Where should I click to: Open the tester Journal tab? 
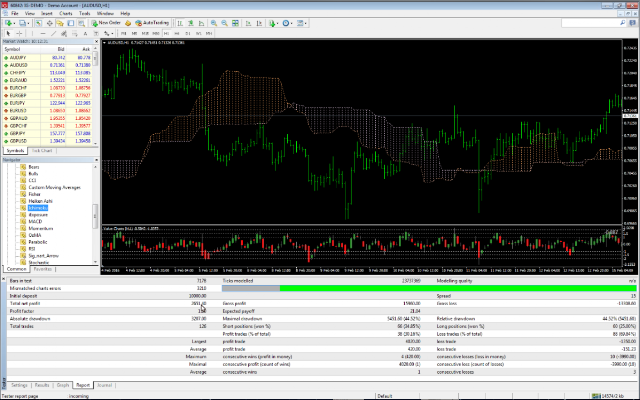tap(104, 385)
